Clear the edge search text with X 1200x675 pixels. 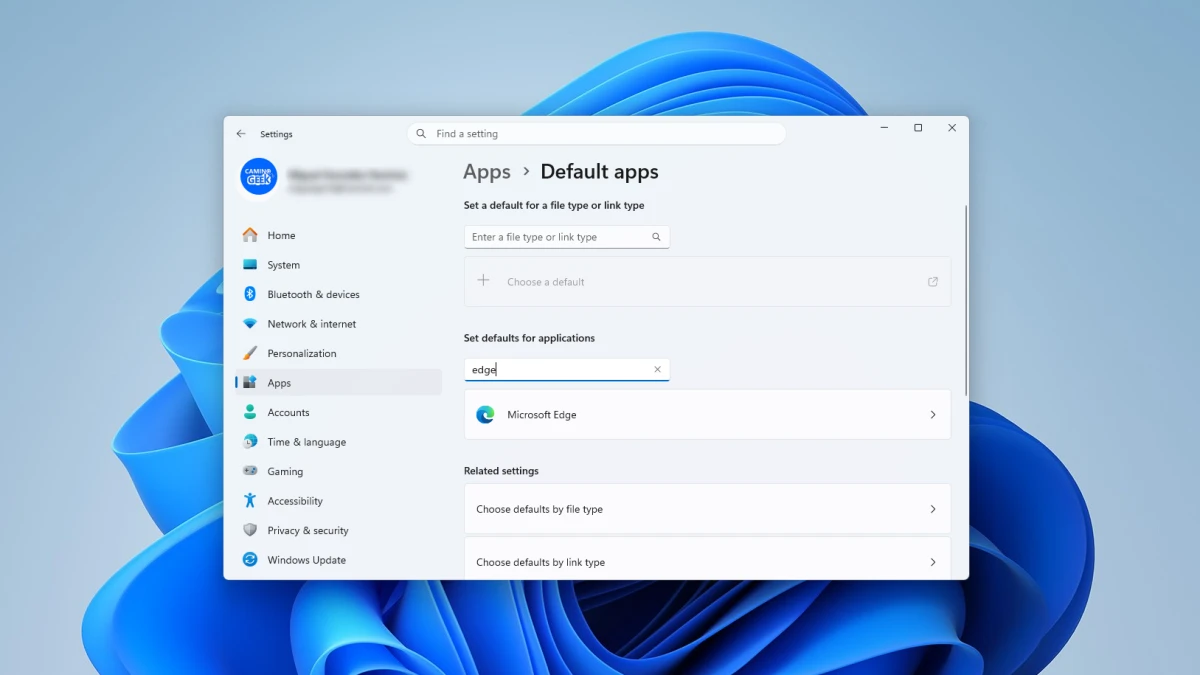[657, 369]
